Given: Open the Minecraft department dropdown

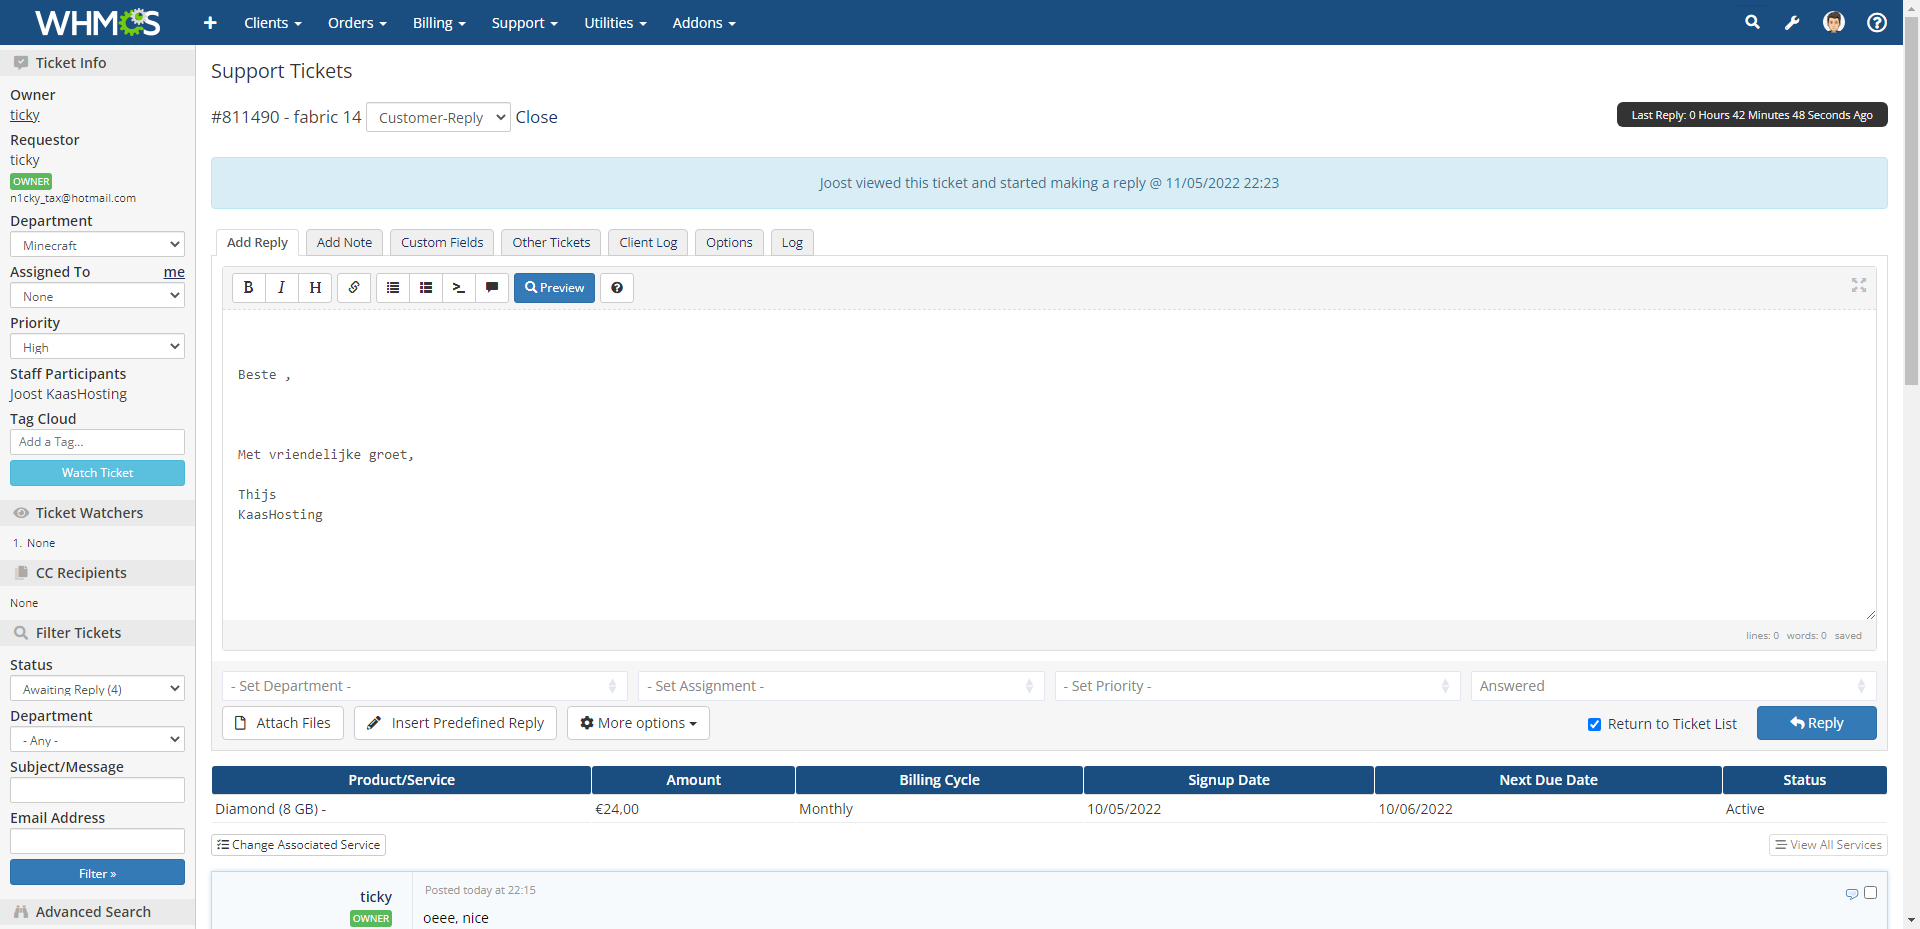Looking at the screenshot, I should pyautogui.click(x=97, y=245).
